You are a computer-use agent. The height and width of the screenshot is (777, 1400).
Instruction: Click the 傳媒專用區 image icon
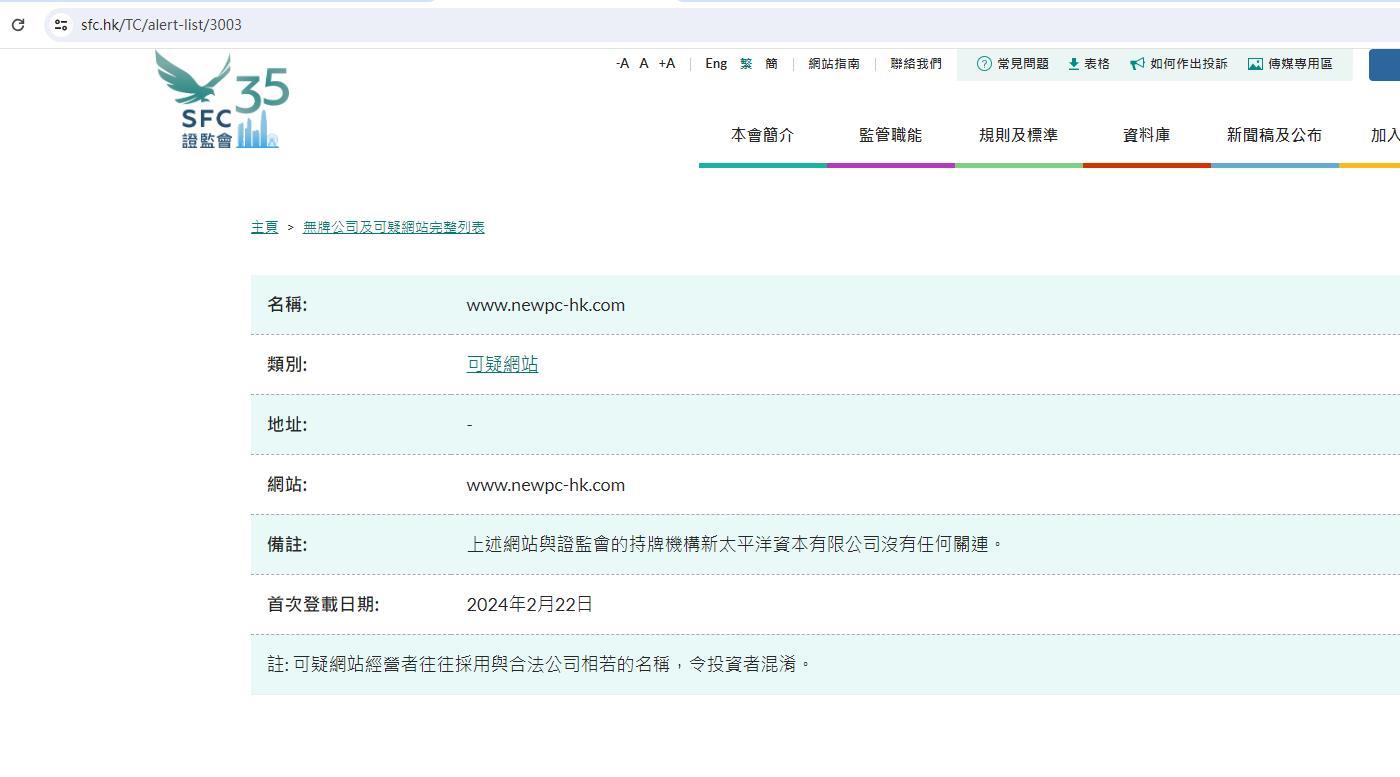click(1255, 64)
